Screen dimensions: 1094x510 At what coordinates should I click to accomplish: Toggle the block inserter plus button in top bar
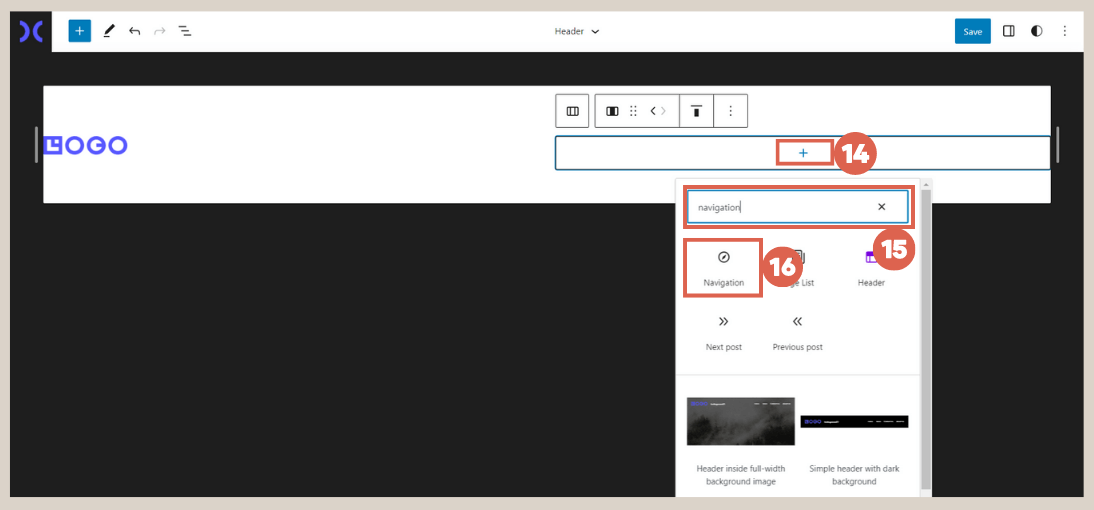(80, 31)
